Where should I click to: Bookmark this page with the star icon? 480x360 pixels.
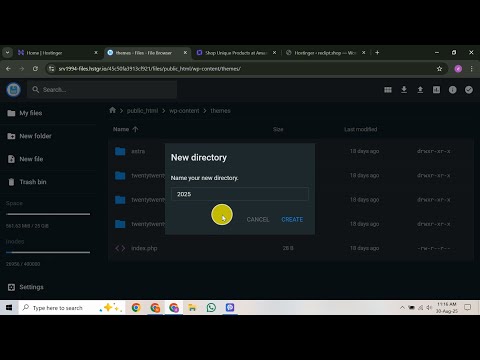pyautogui.click(x=439, y=69)
